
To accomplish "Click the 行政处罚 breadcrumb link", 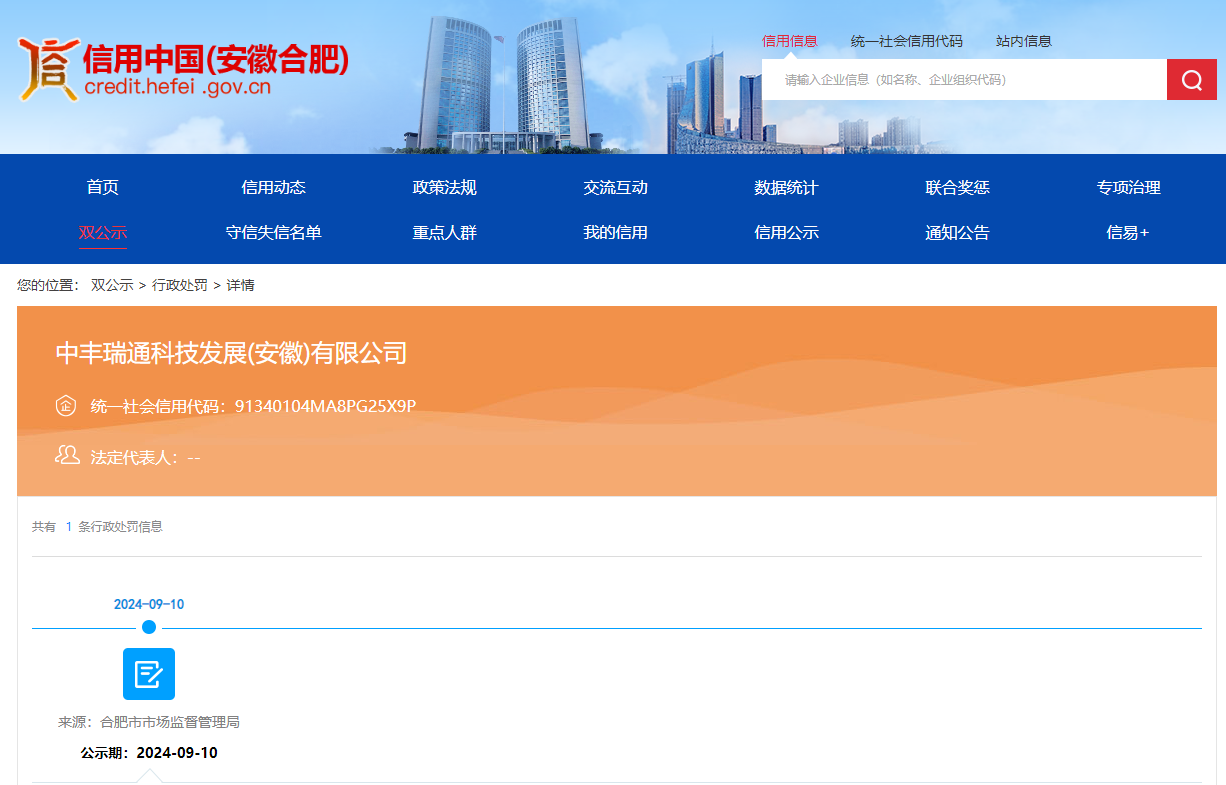I will point(180,285).
